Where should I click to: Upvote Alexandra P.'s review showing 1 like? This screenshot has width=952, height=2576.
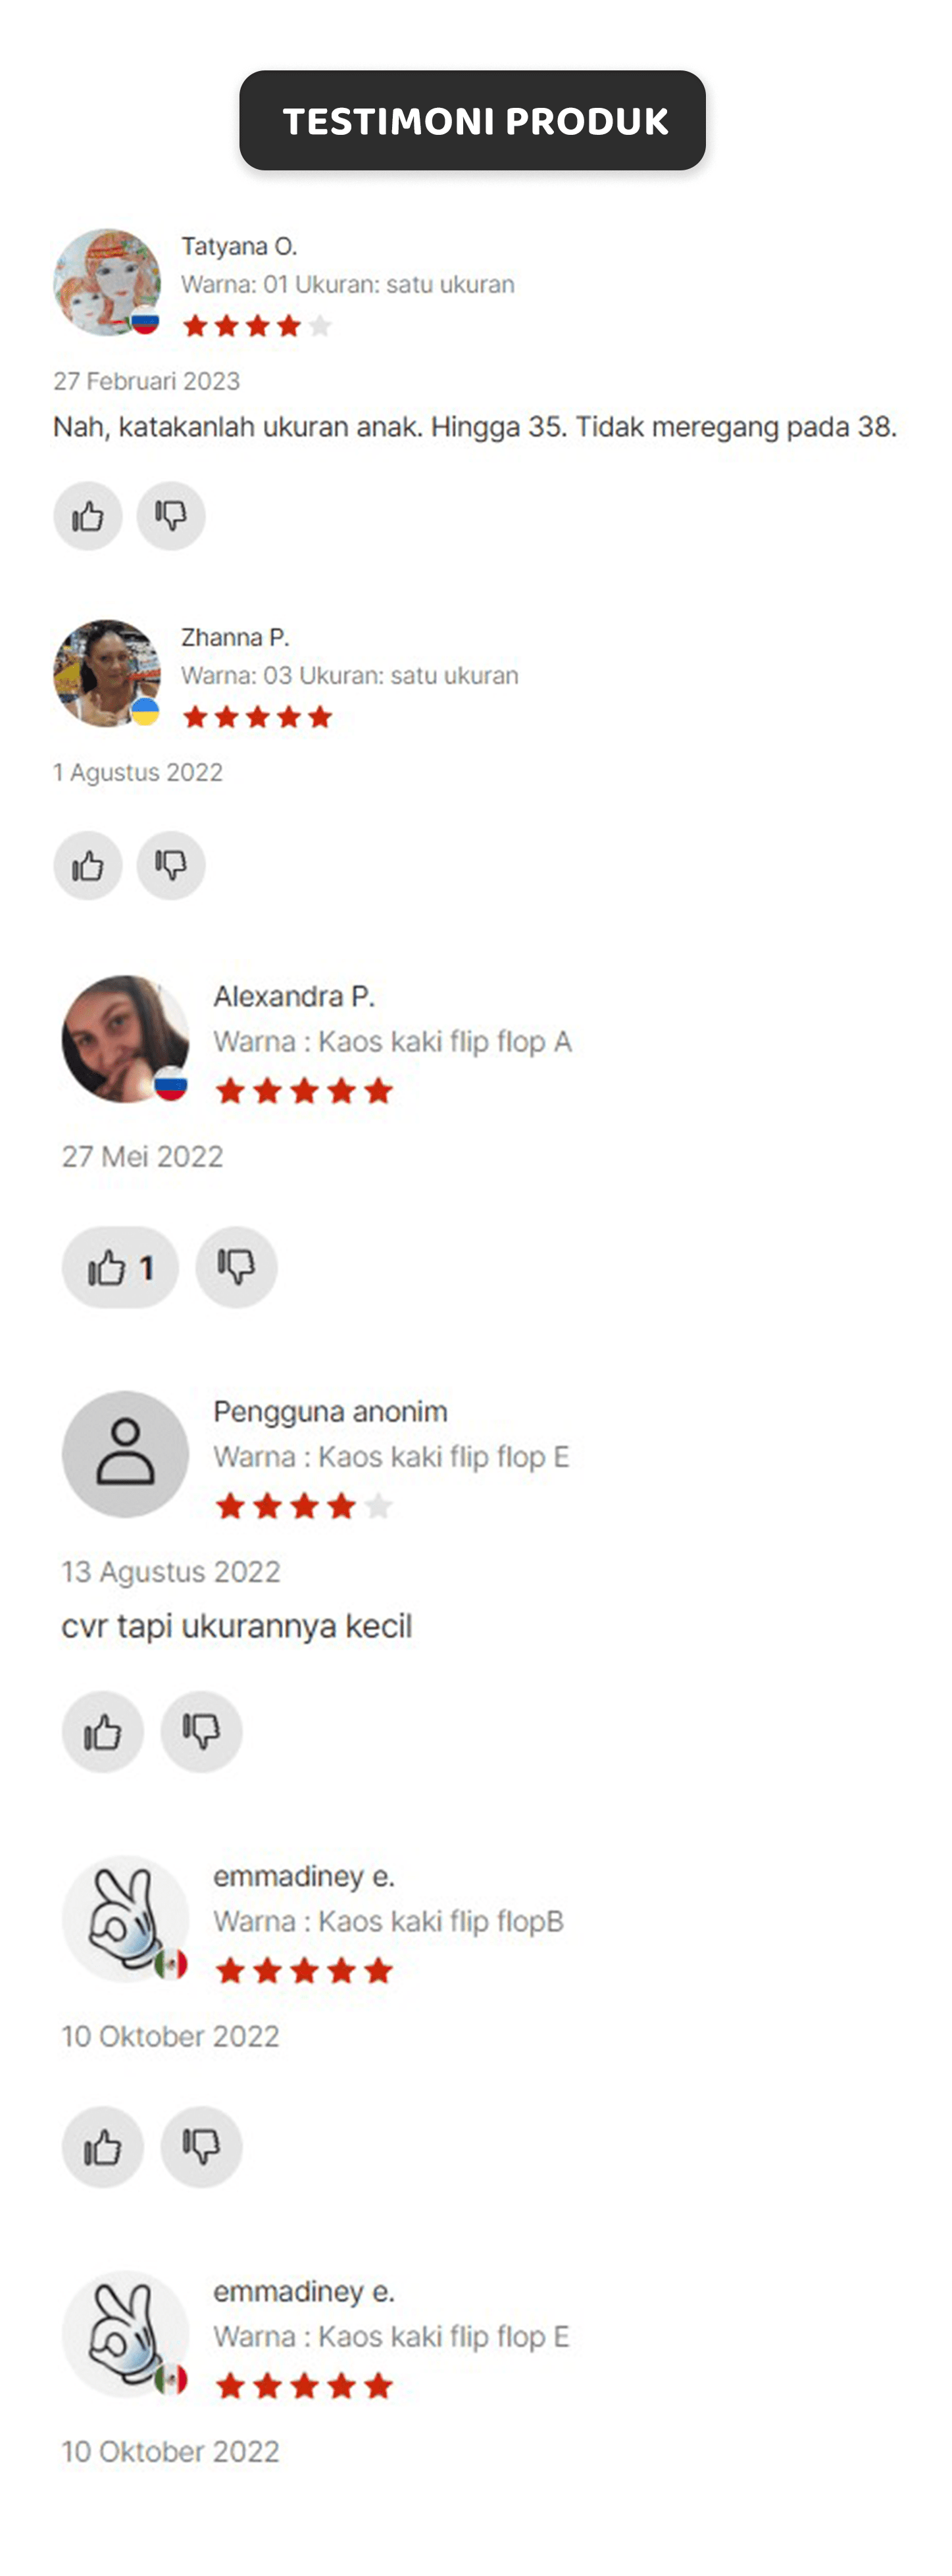tap(120, 1267)
